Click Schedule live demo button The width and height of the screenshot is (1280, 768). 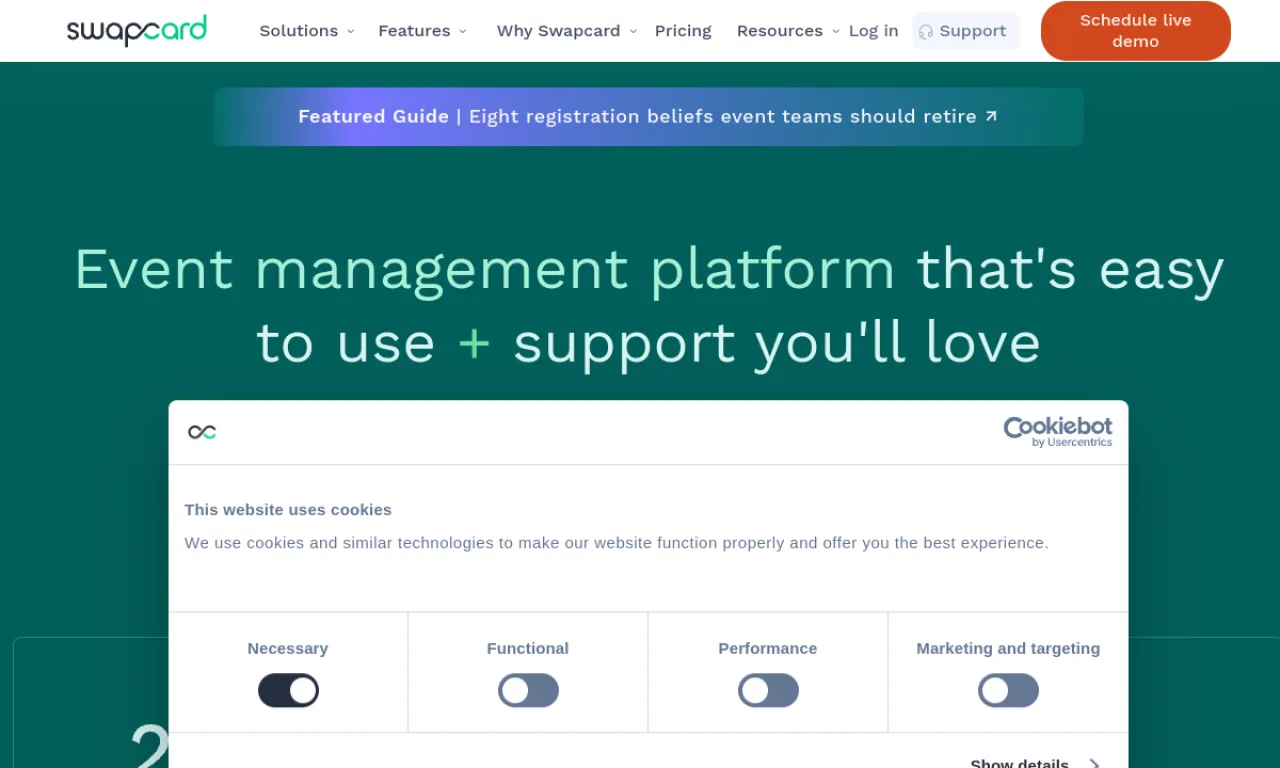(1136, 31)
